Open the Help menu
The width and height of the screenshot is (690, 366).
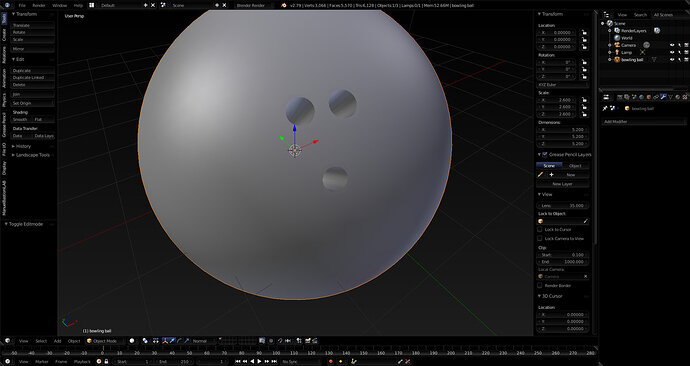pyautogui.click(x=78, y=5)
